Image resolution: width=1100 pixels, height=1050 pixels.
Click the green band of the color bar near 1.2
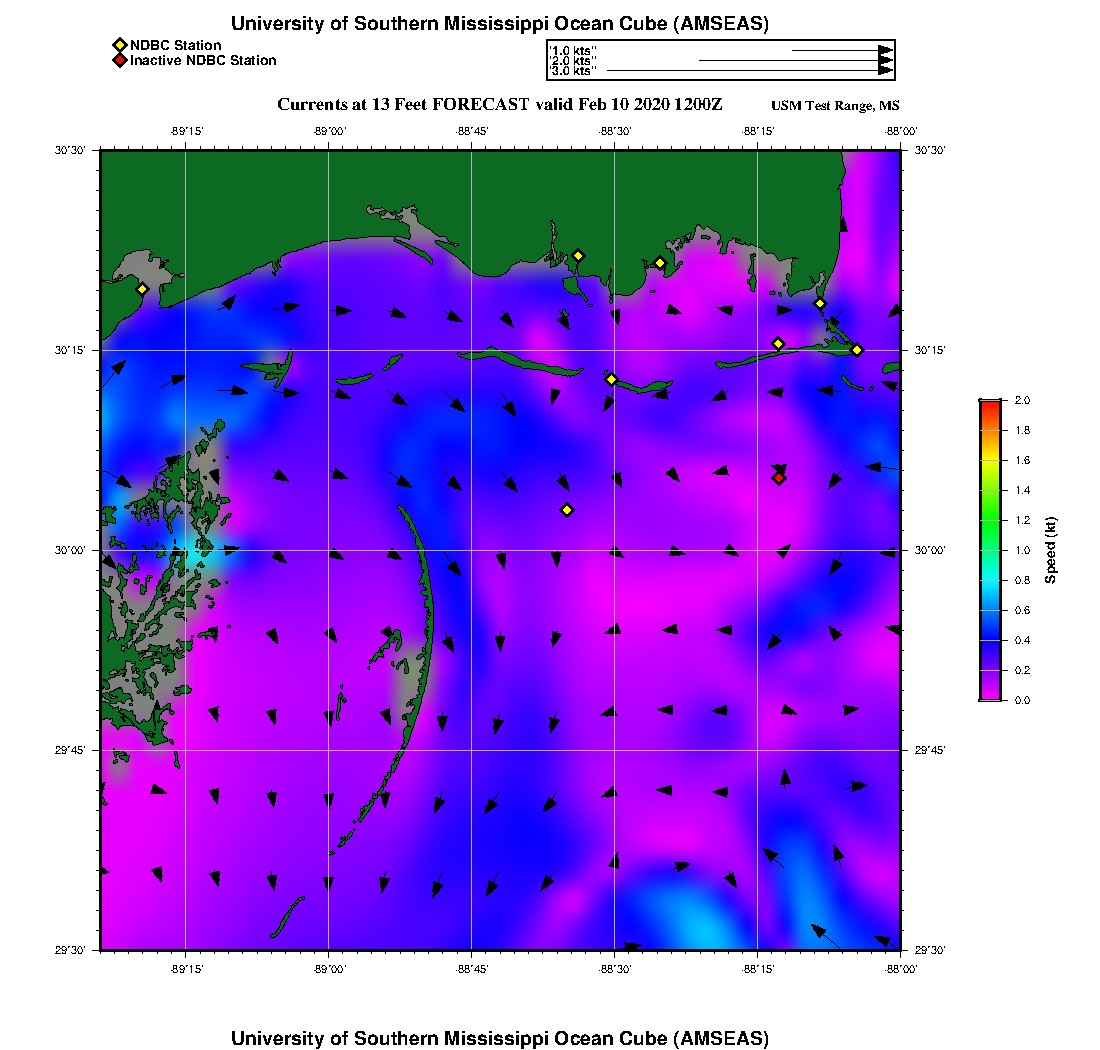[989, 520]
